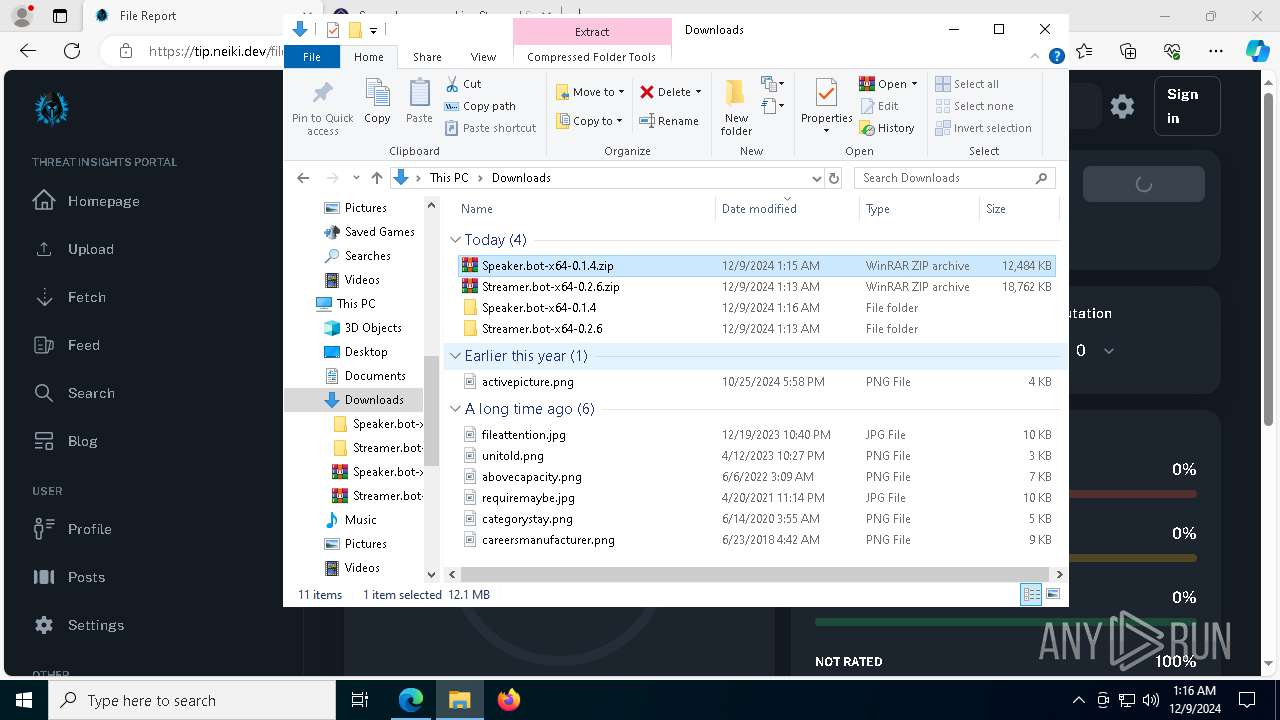
Task: Open Move to dropdown
Action: [590, 92]
